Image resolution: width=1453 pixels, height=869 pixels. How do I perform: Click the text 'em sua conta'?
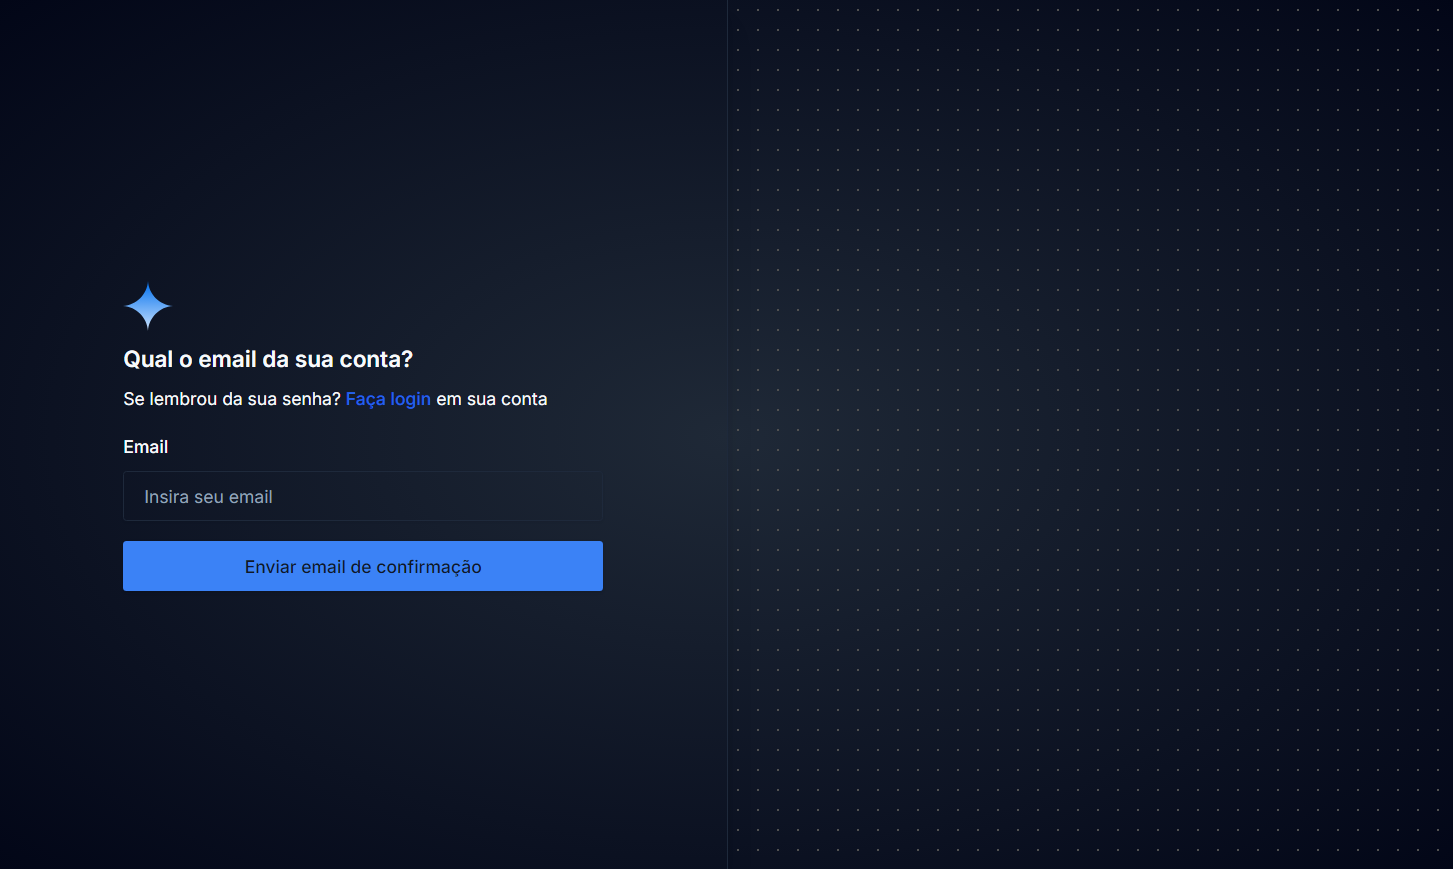(x=492, y=399)
